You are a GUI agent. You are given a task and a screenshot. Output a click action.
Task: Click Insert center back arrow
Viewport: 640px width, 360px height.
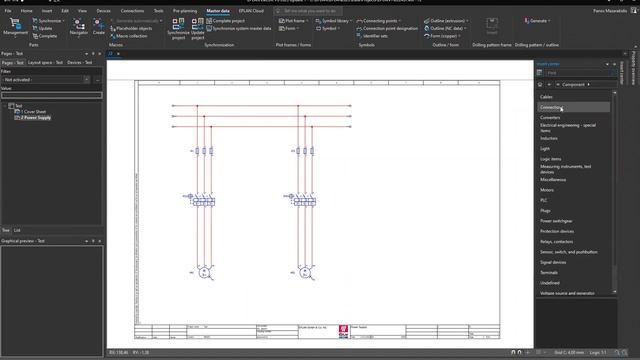click(x=549, y=84)
